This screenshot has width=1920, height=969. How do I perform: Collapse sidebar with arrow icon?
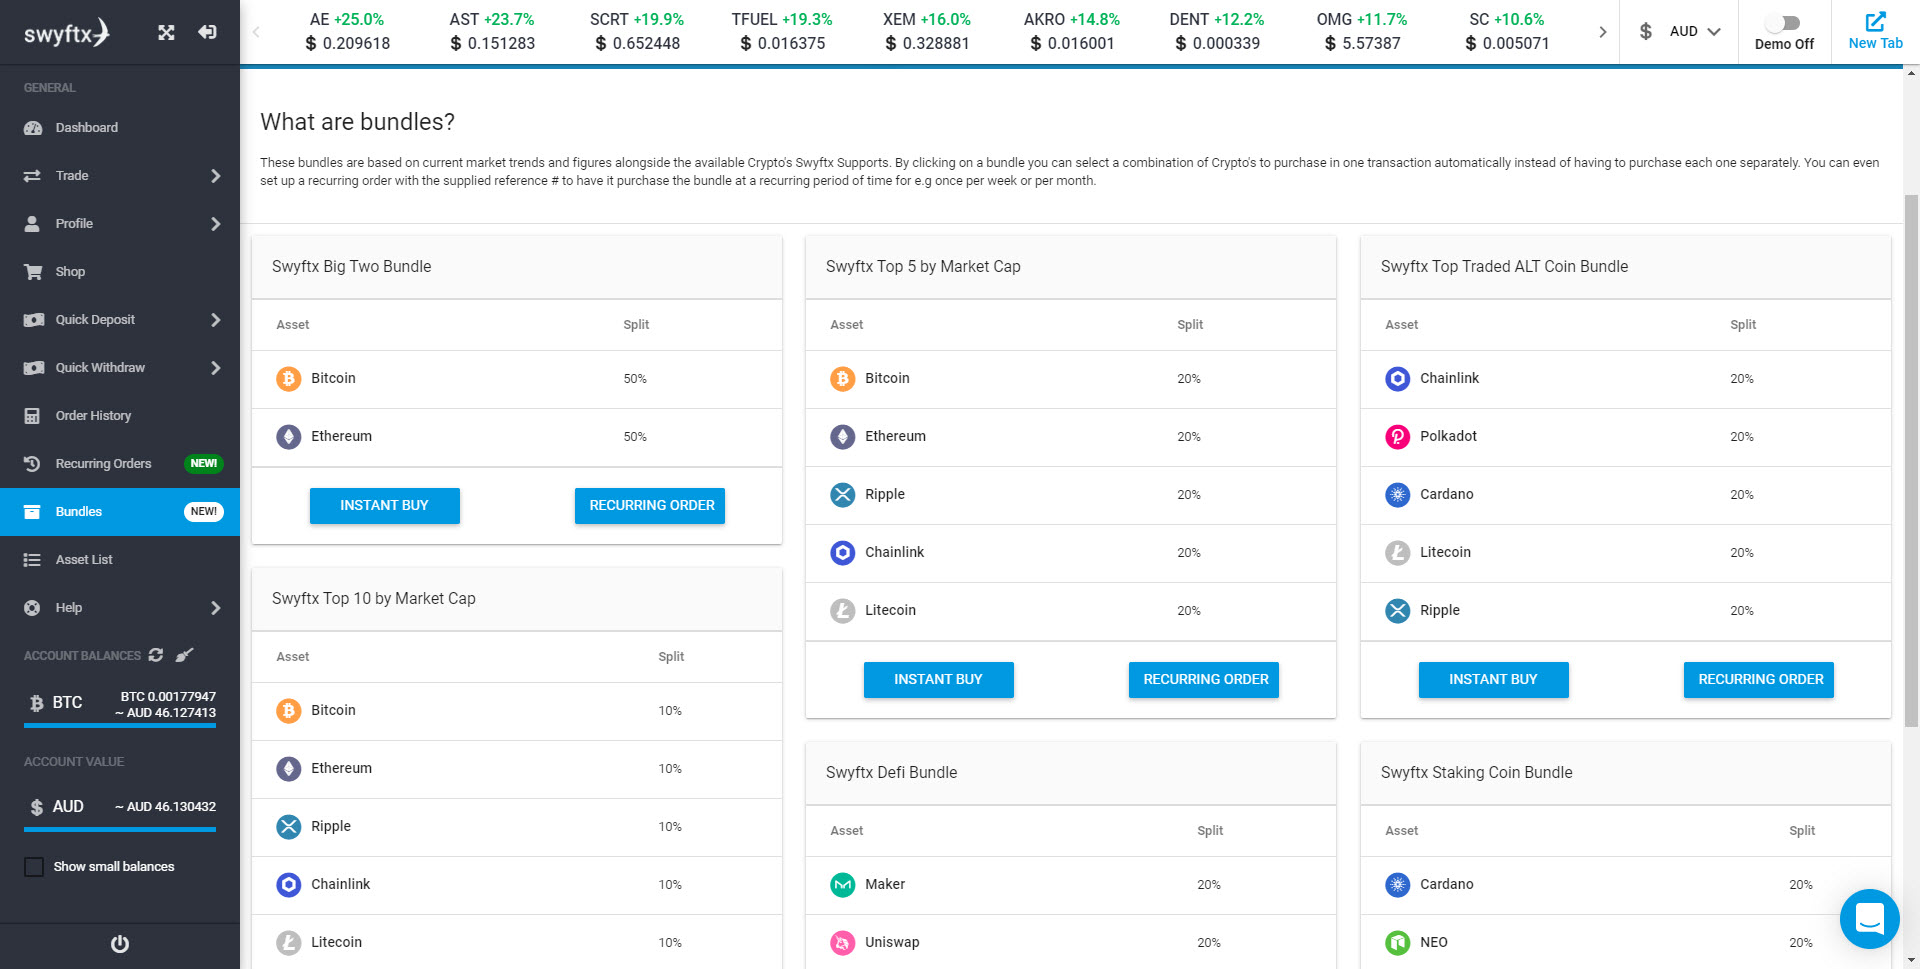coord(207,32)
